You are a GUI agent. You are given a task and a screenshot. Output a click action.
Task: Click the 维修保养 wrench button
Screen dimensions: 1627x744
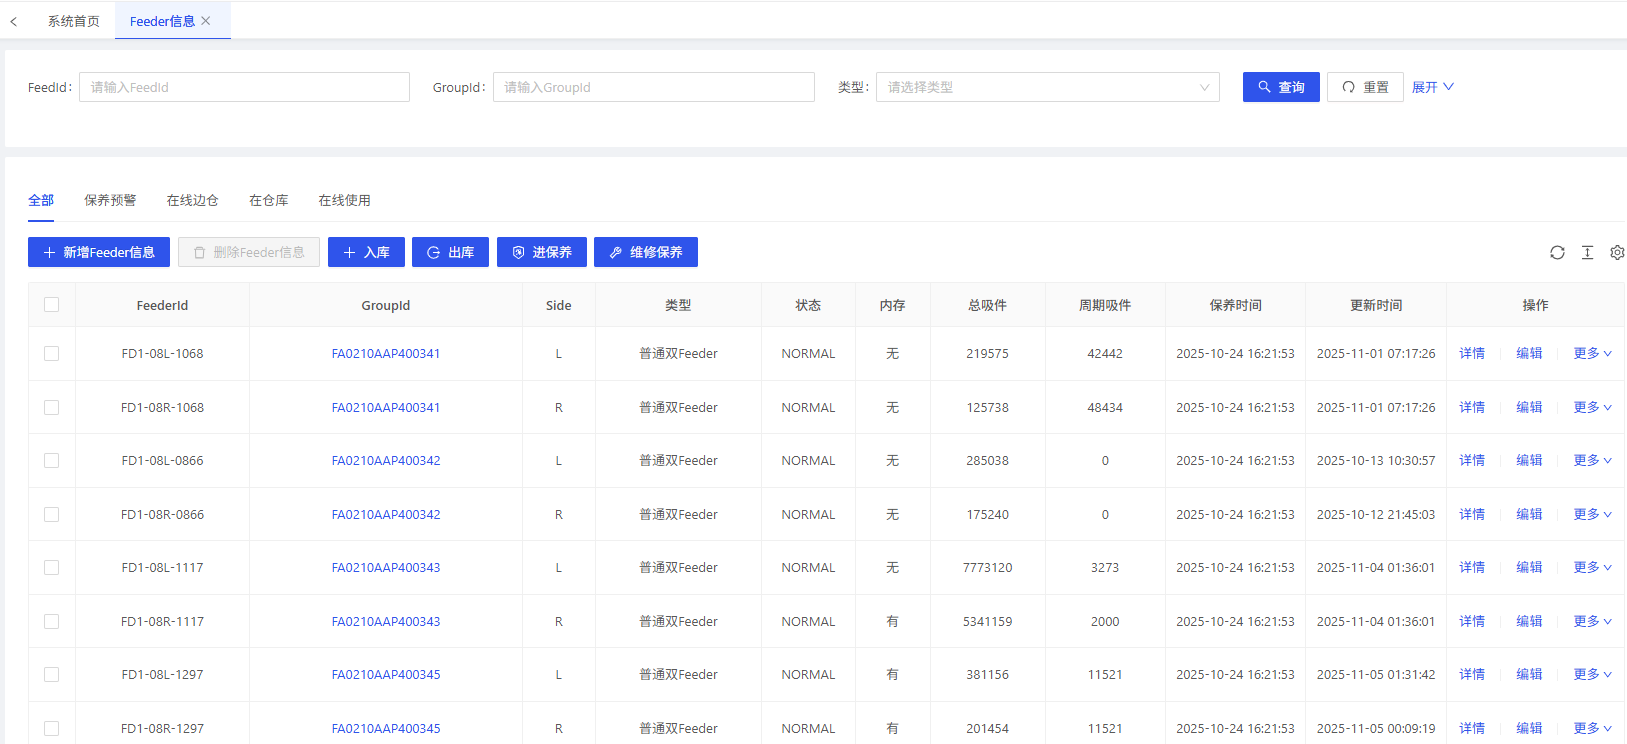(645, 253)
